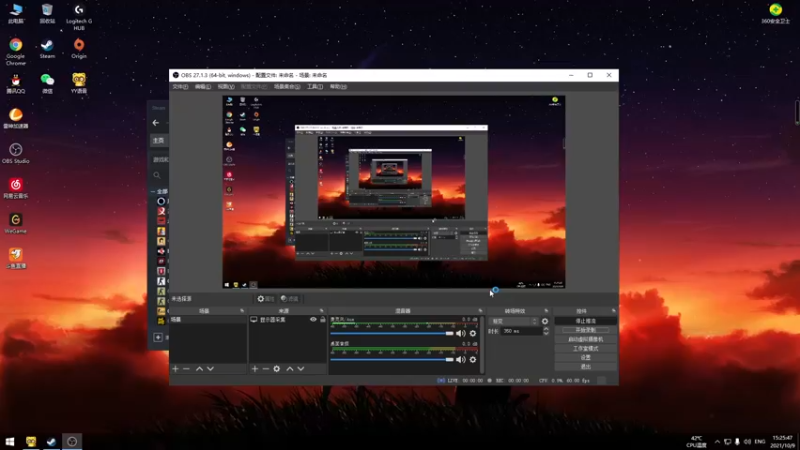Click the transition duration 350 ms field
The width and height of the screenshot is (800, 450).
tap(520, 331)
